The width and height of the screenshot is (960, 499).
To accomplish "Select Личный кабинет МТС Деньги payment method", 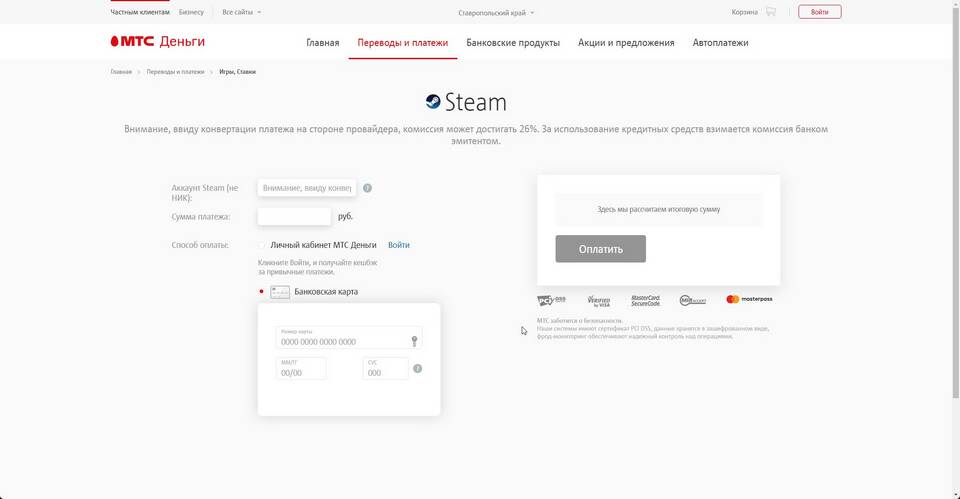I will [x=262, y=245].
